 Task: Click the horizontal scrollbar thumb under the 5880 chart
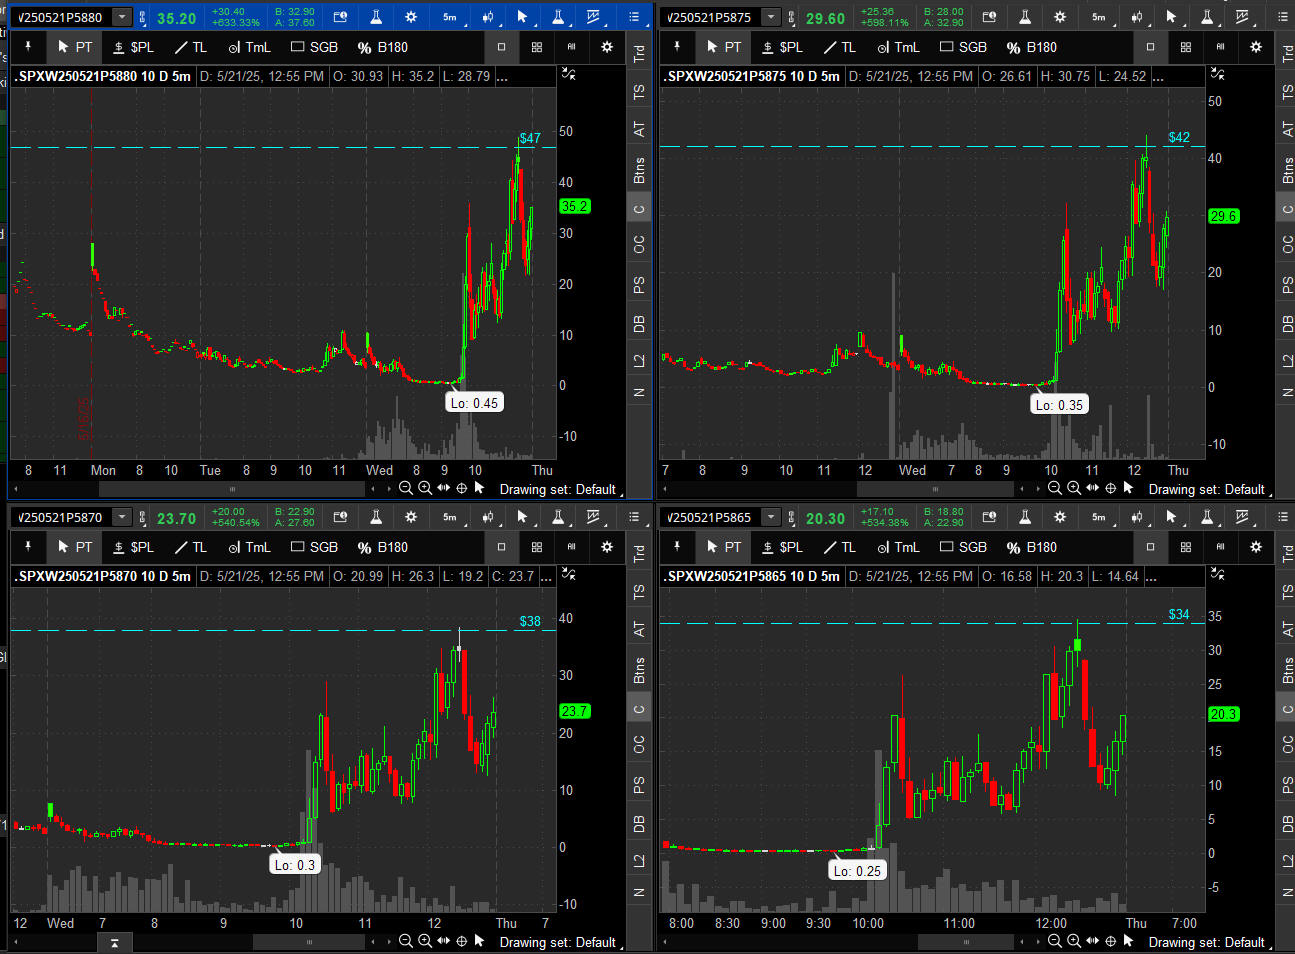coord(232,489)
